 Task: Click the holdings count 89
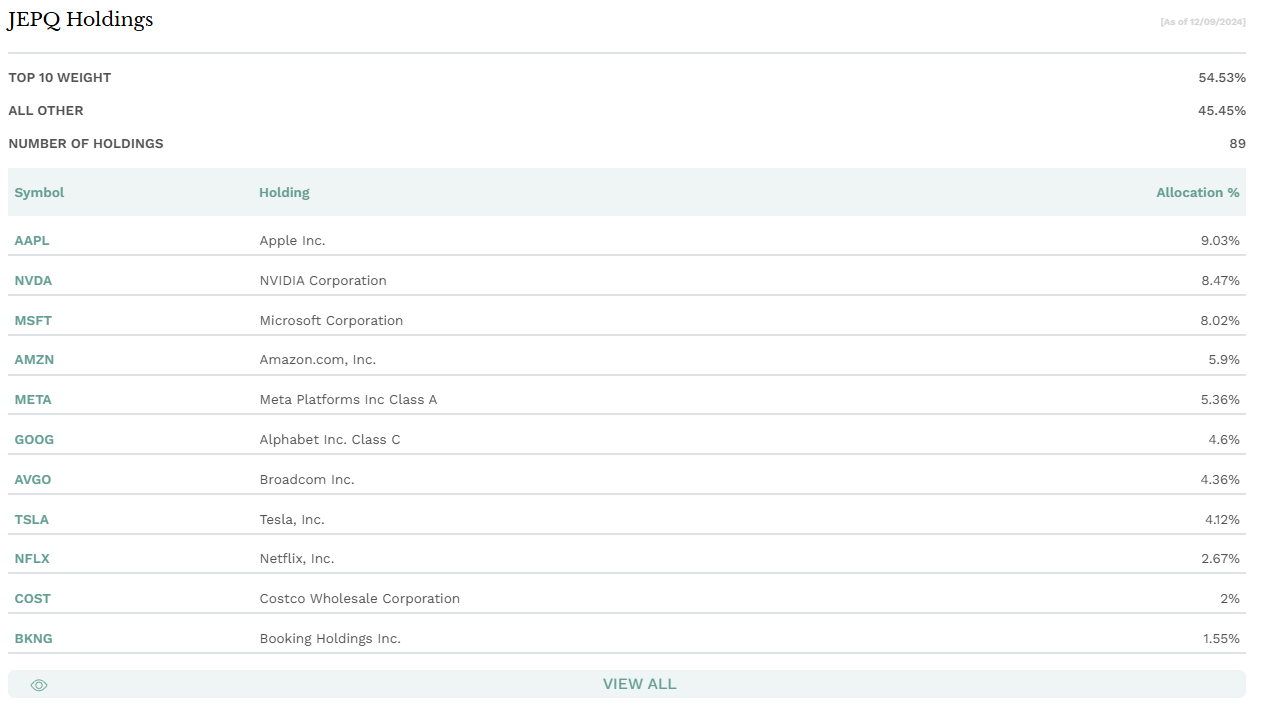pyautogui.click(x=1237, y=144)
